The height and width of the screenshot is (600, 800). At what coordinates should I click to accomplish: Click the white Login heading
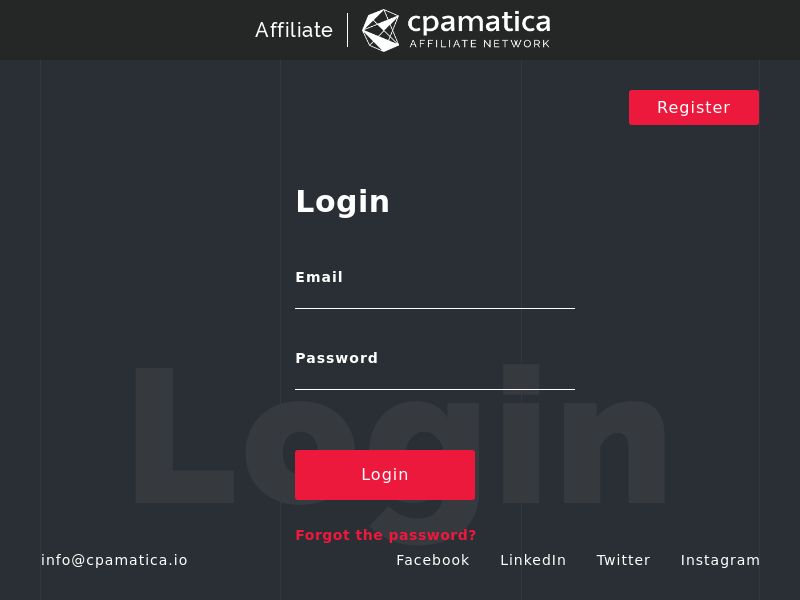343,201
